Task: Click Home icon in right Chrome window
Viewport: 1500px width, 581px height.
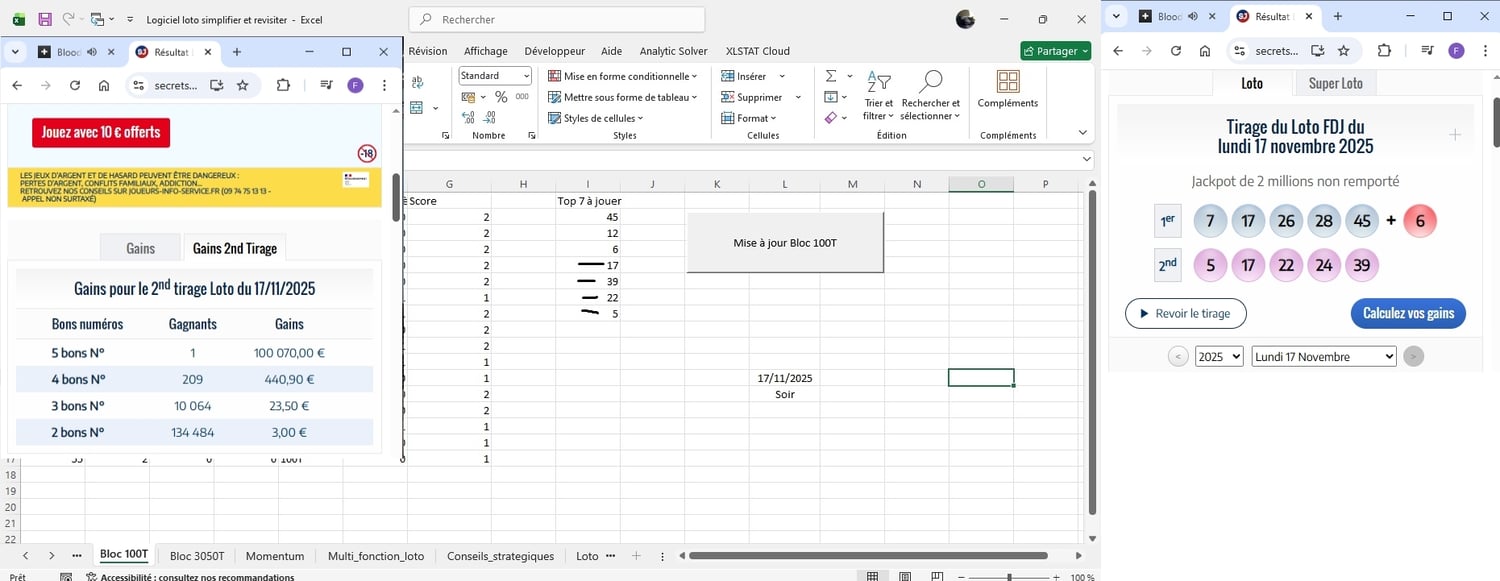Action: 1205,51
